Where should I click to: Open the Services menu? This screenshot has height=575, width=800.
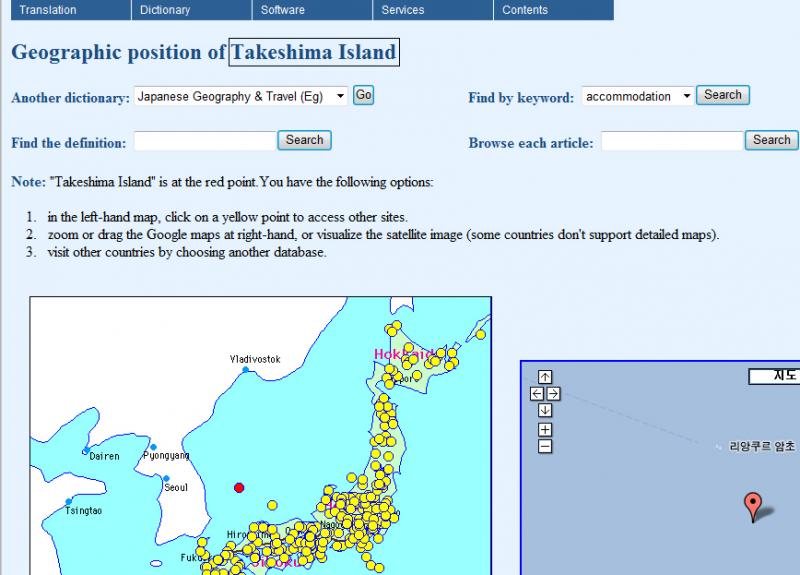[x=402, y=10]
